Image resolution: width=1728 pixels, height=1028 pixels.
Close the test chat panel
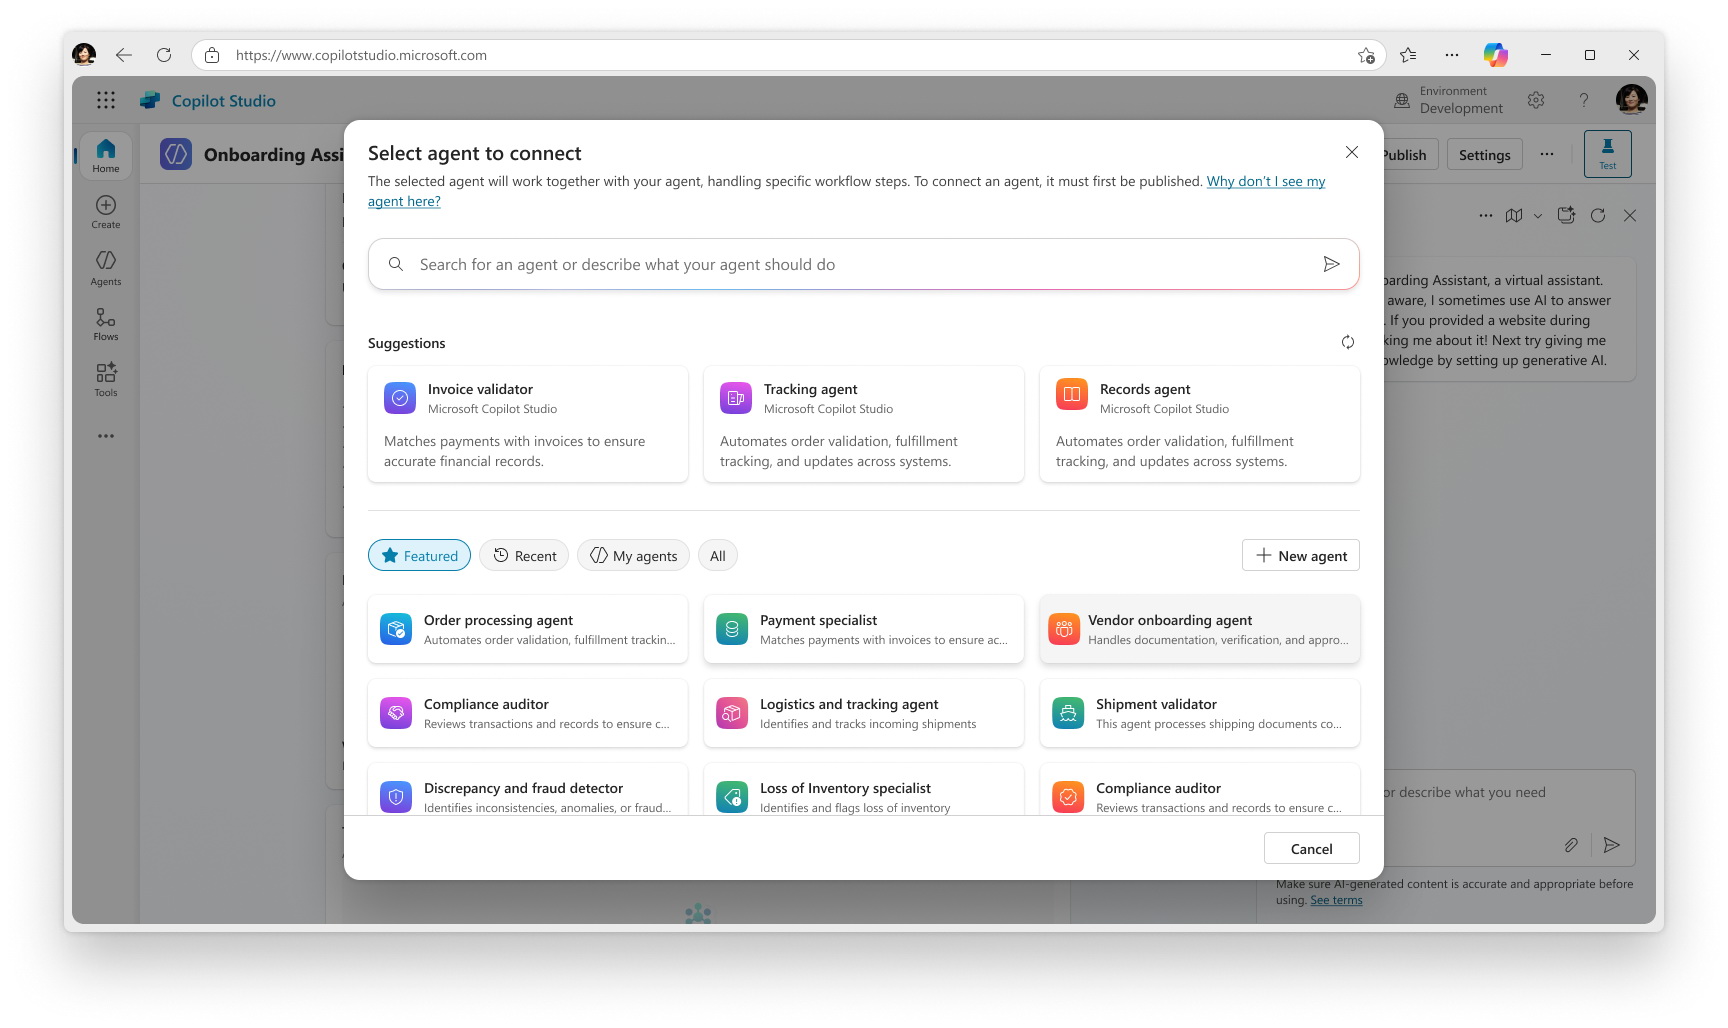pyautogui.click(x=1630, y=215)
